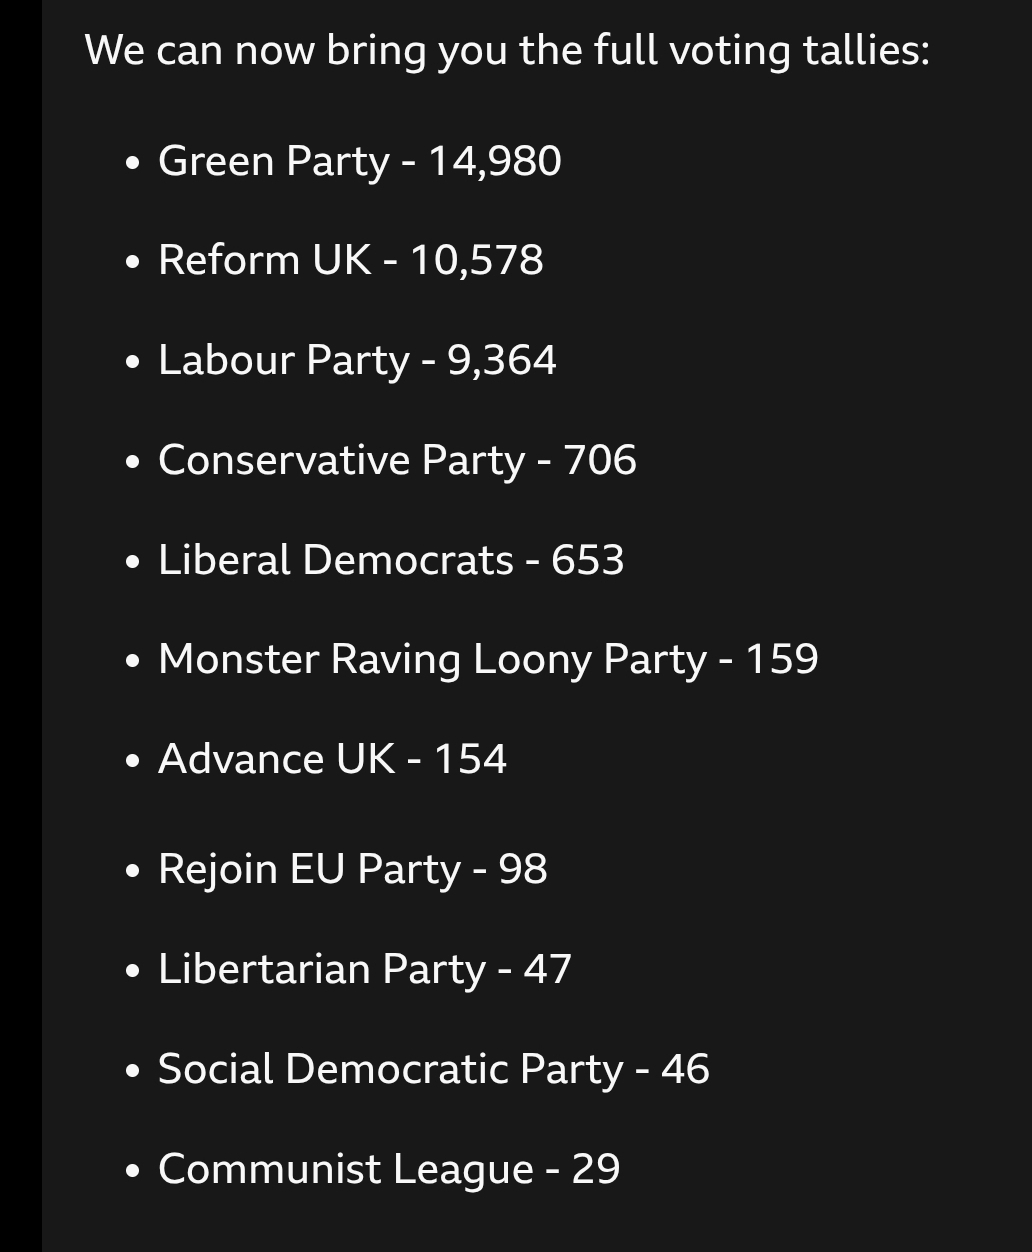This screenshot has width=1032, height=1252.
Task: Select the Communist League - 29 line
Action: click(389, 1169)
